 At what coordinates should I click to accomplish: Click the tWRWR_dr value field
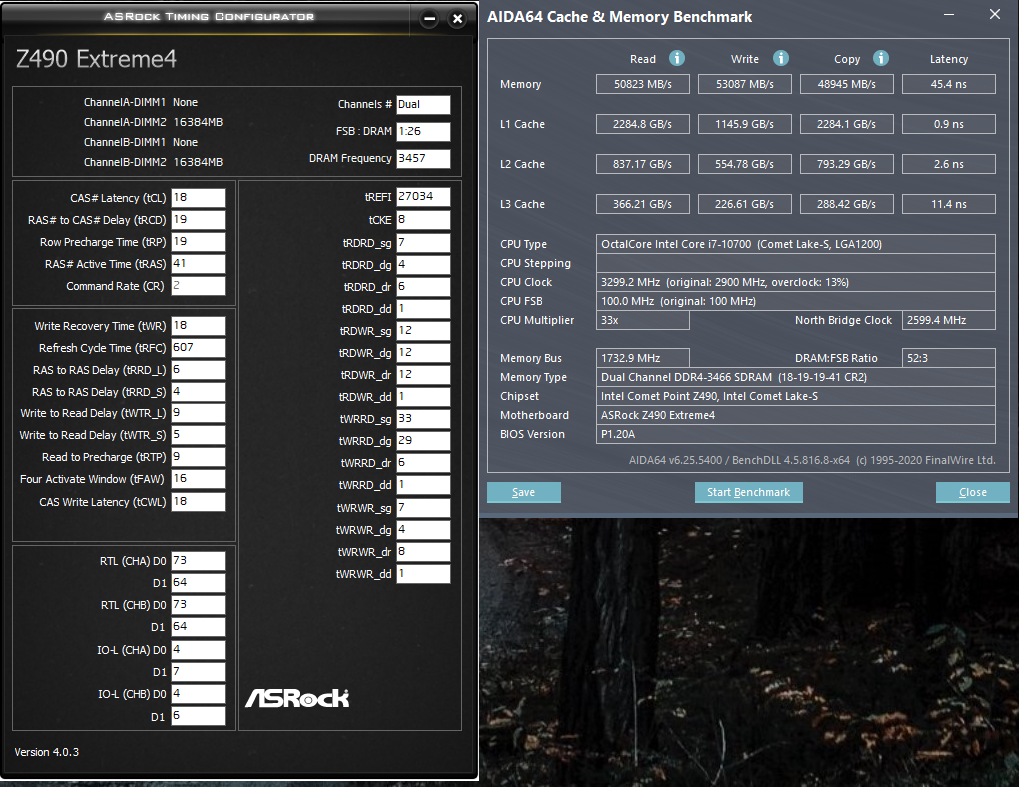[x=423, y=552]
